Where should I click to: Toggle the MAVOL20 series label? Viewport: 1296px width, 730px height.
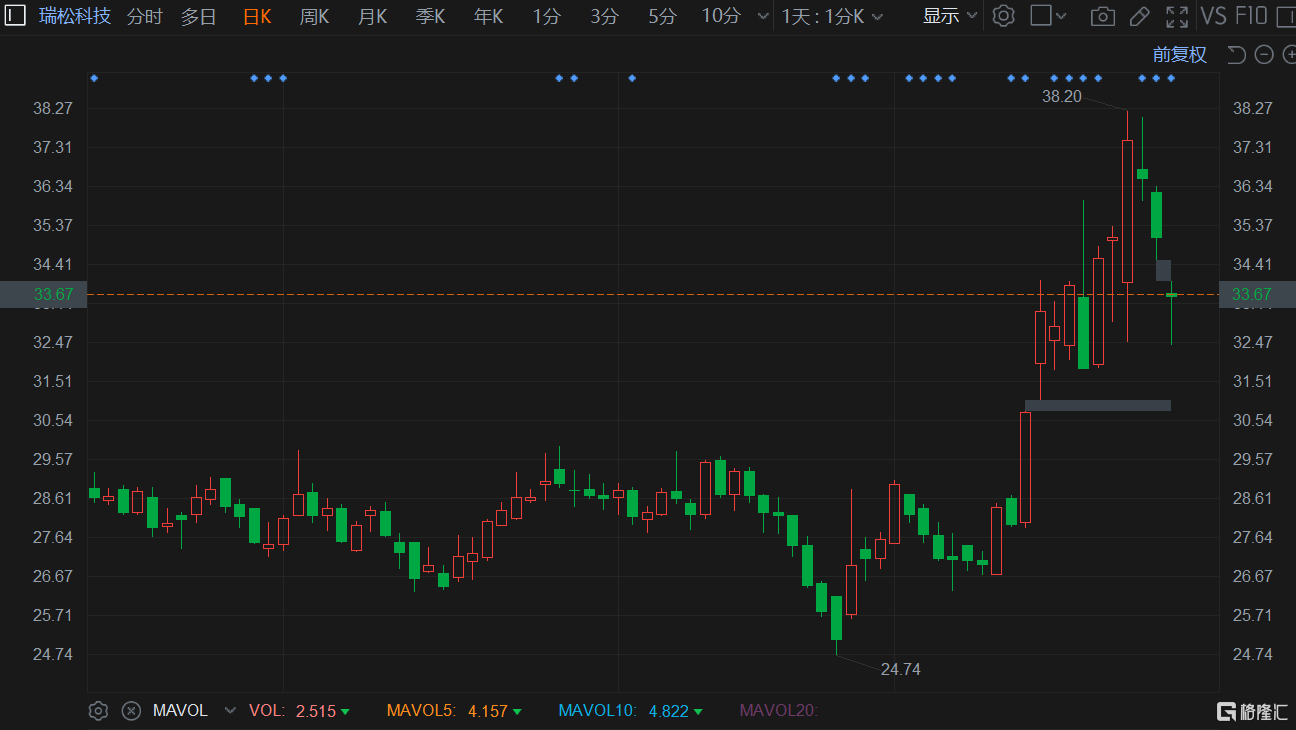click(x=779, y=711)
